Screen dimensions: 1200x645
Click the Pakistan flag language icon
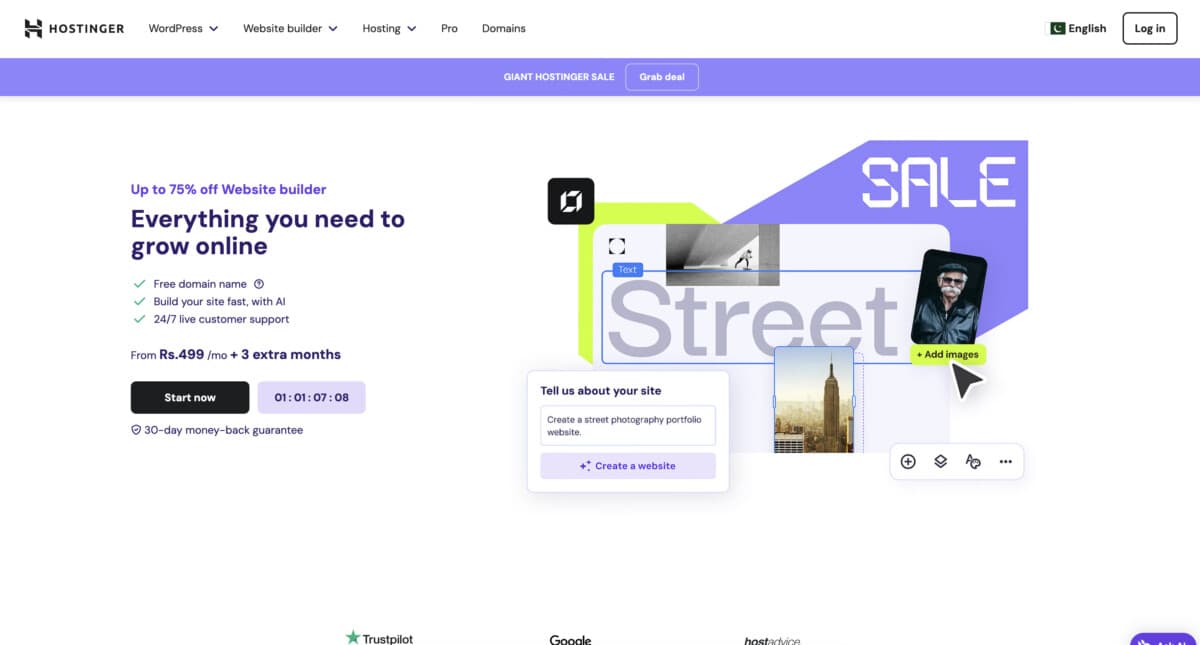[1056, 28]
